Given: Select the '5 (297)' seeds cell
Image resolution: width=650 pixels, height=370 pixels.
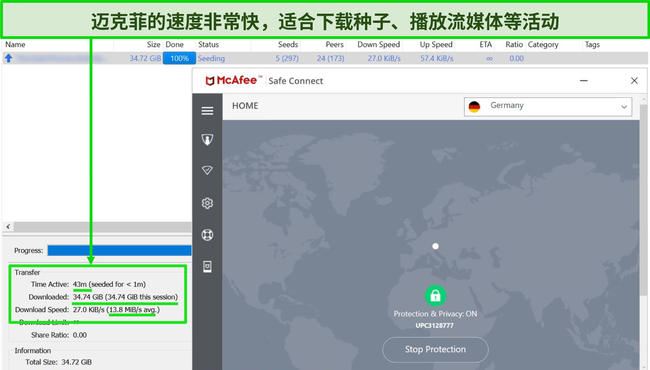Looking at the screenshot, I should click(287, 58).
